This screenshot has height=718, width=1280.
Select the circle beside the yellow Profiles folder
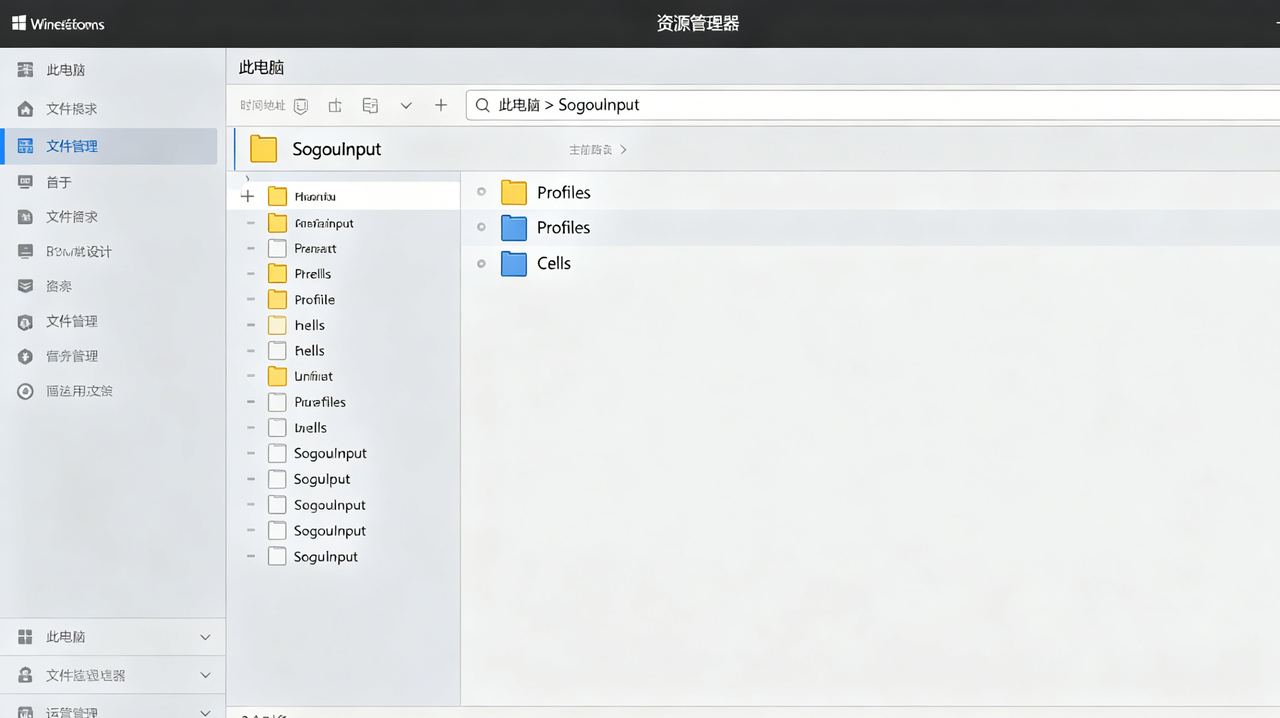point(481,192)
